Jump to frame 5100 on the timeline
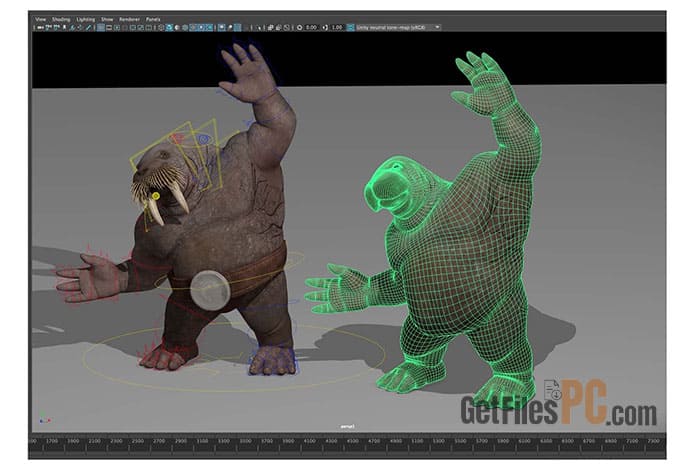Screen dimensions: 700x473 [x=417, y=441]
